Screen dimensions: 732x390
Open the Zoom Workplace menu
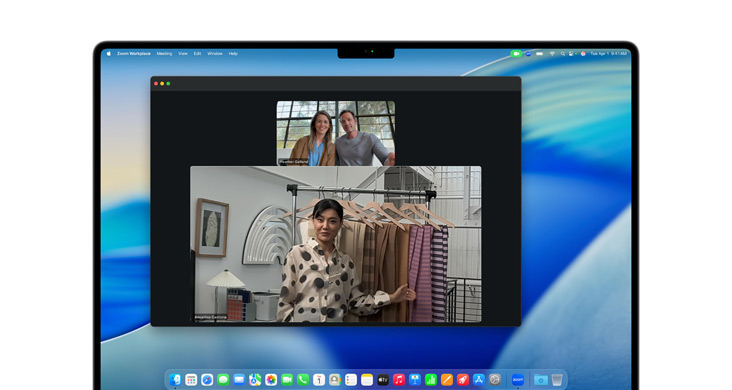tap(134, 54)
